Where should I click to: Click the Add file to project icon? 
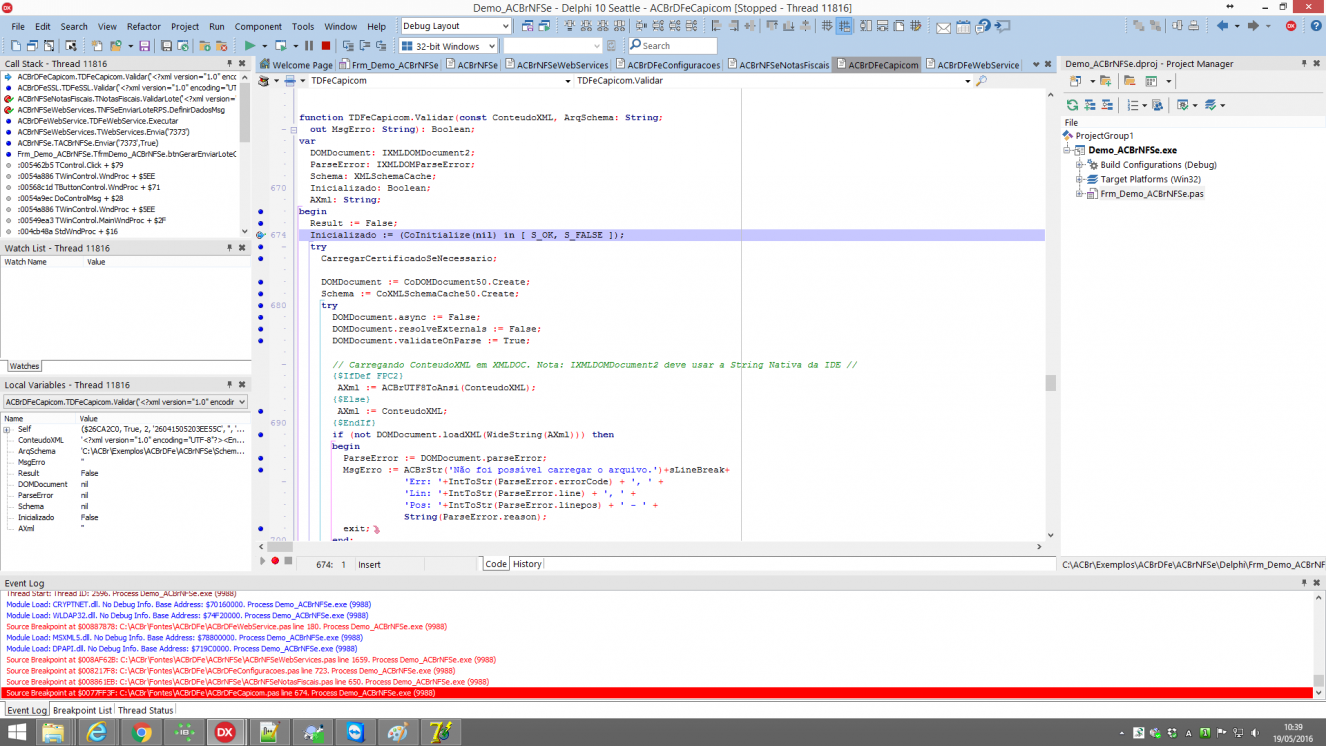click(x=206, y=46)
